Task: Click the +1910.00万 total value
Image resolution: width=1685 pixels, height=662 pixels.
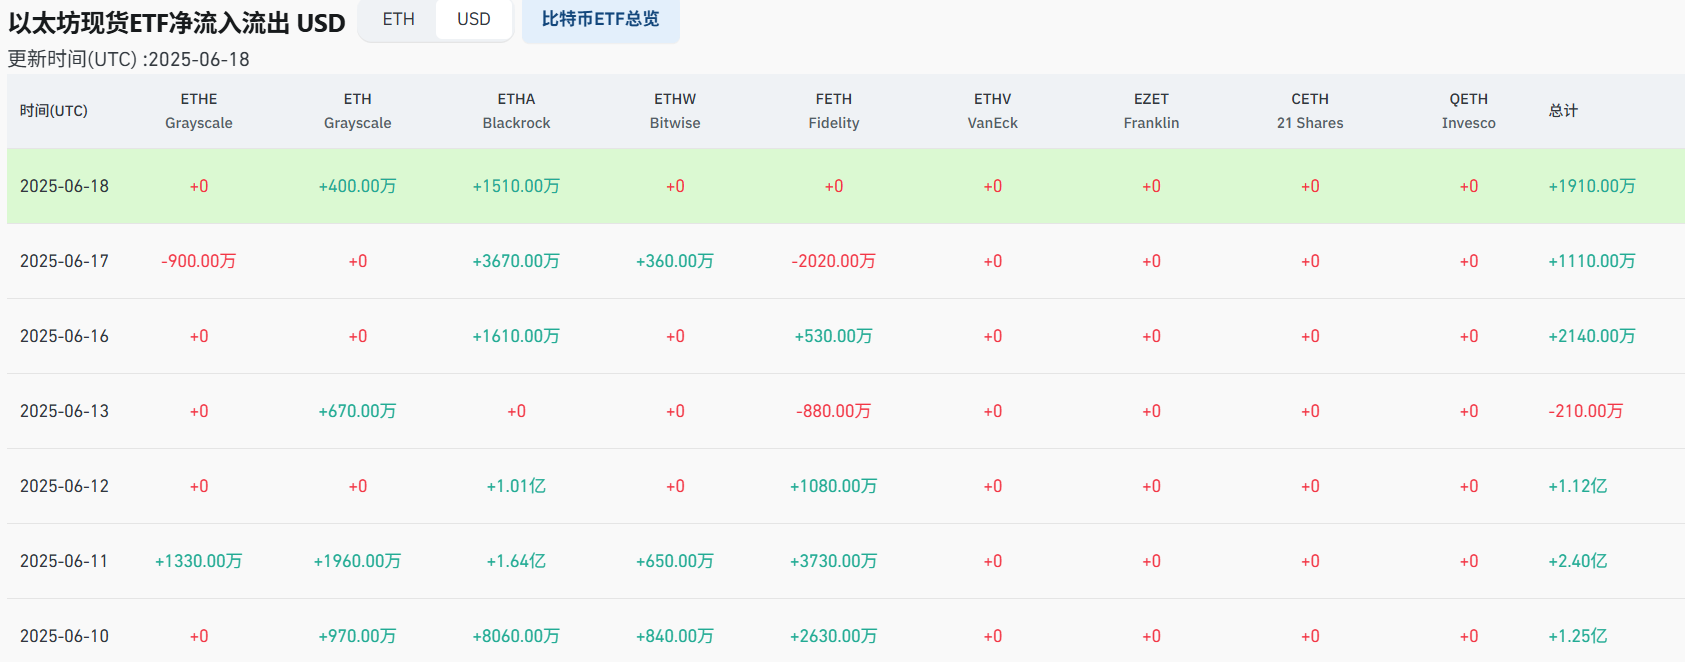Action: pyautogui.click(x=1591, y=186)
